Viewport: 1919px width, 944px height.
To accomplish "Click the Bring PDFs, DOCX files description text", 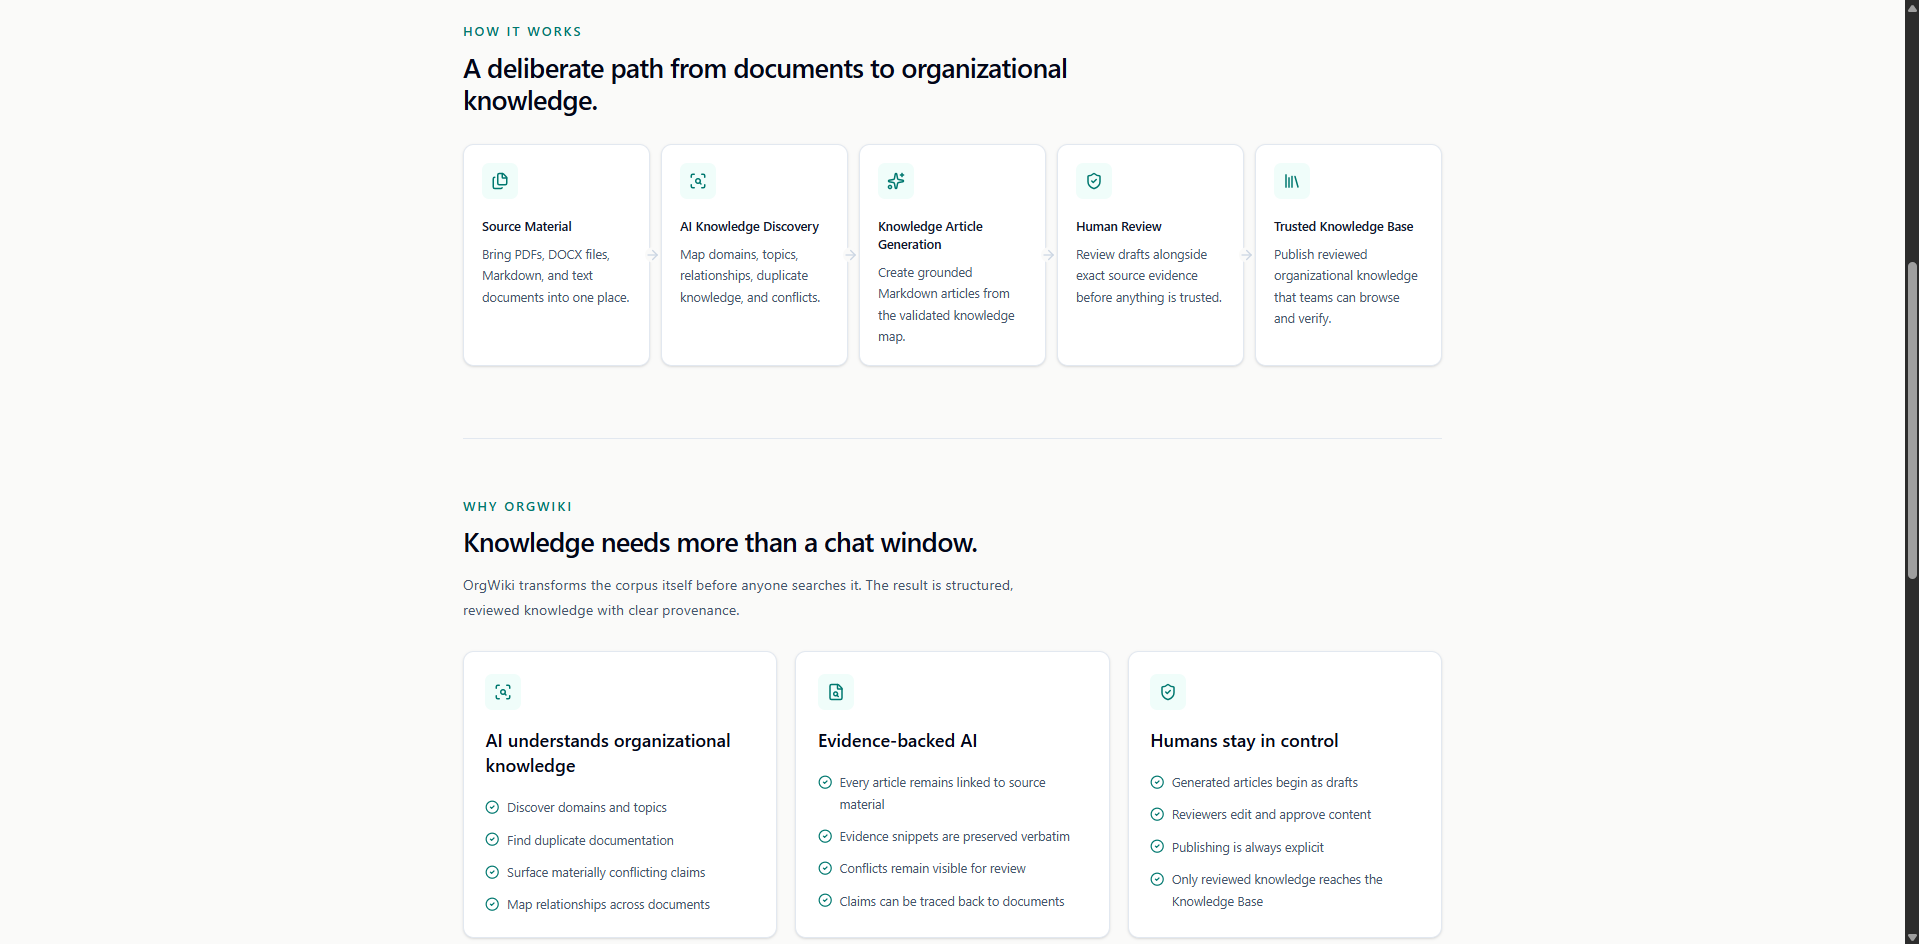I will coord(555,276).
